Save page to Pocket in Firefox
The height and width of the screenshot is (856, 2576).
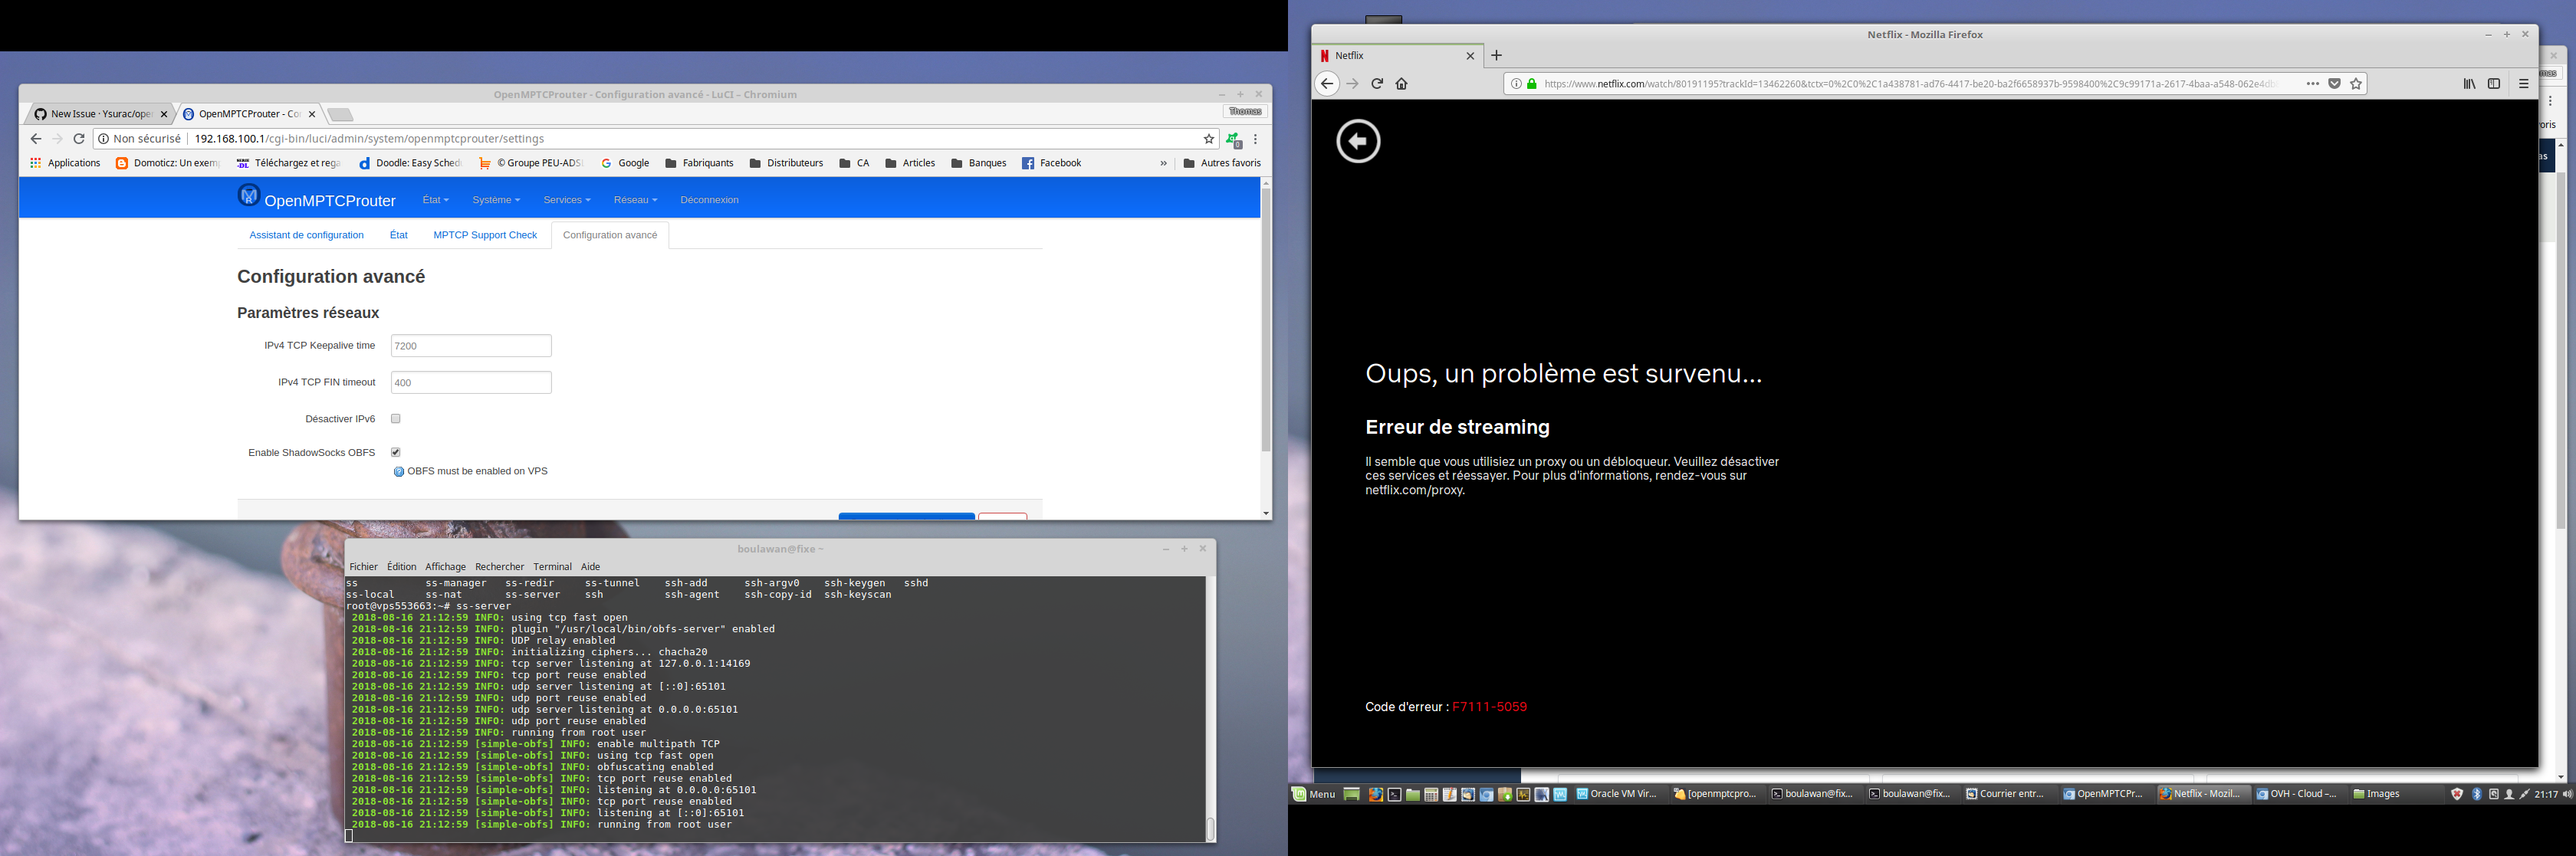pyautogui.click(x=2335, y=84)
